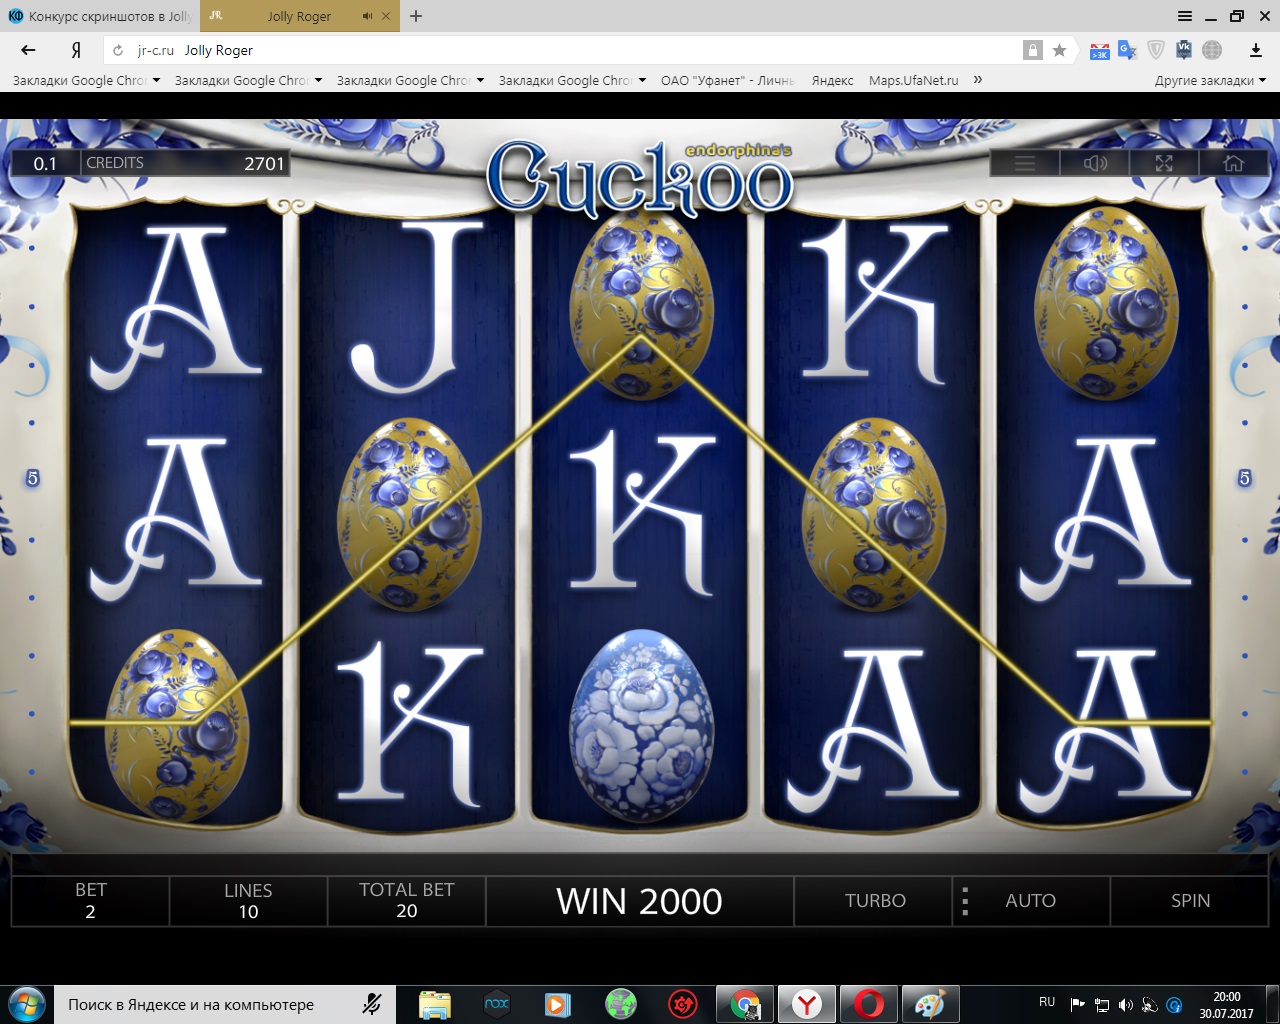Switch to Yandex Browser in the taskbar
Viewport: 1280px width, 1024px height.
pyautogui.click(x=807, y=1004)
